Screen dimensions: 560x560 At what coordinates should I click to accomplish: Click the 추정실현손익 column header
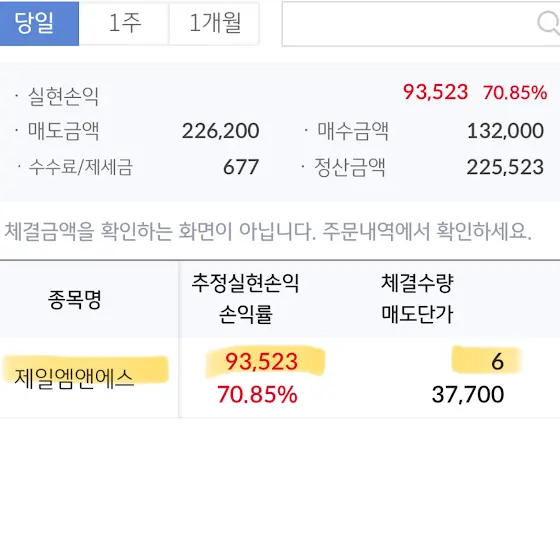[x=245, y=283]
